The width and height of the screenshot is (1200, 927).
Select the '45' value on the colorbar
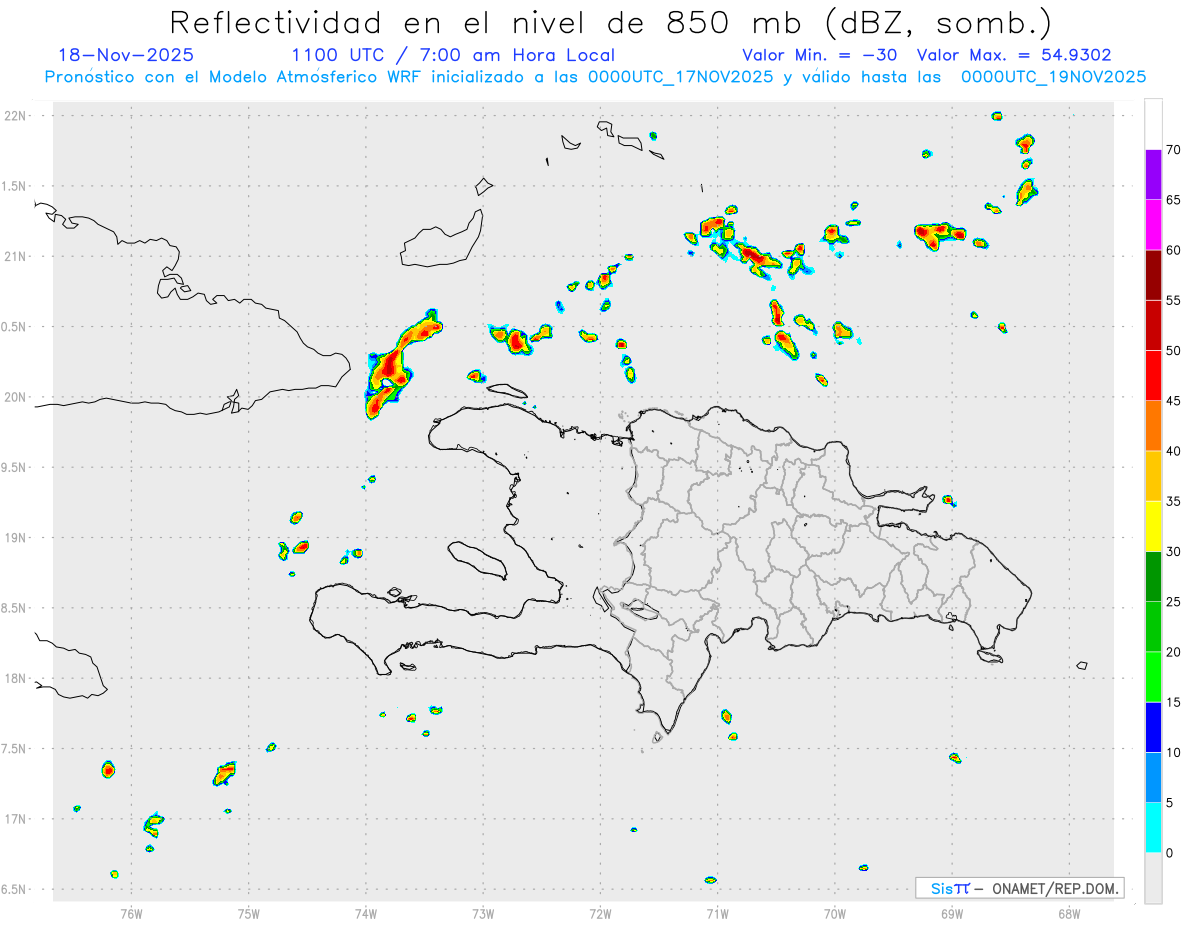pos(1174,401)
